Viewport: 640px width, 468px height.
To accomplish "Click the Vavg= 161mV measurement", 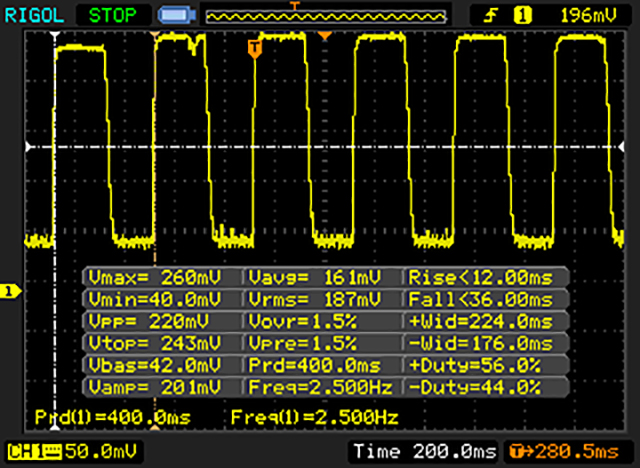I will pyautogui.click(x=315, y=278).
